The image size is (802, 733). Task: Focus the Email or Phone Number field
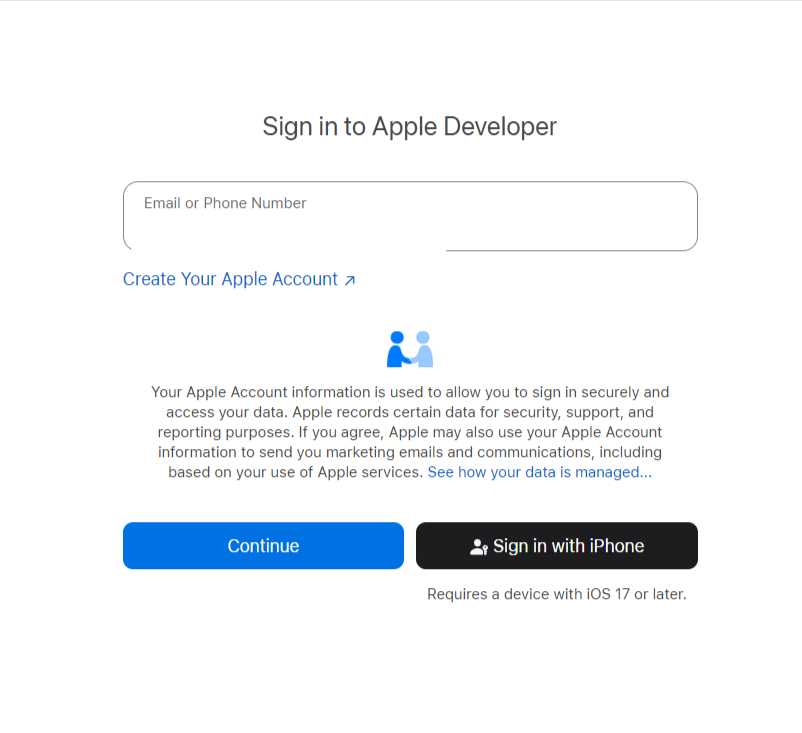pyautogui.click(x=410, y=216)
